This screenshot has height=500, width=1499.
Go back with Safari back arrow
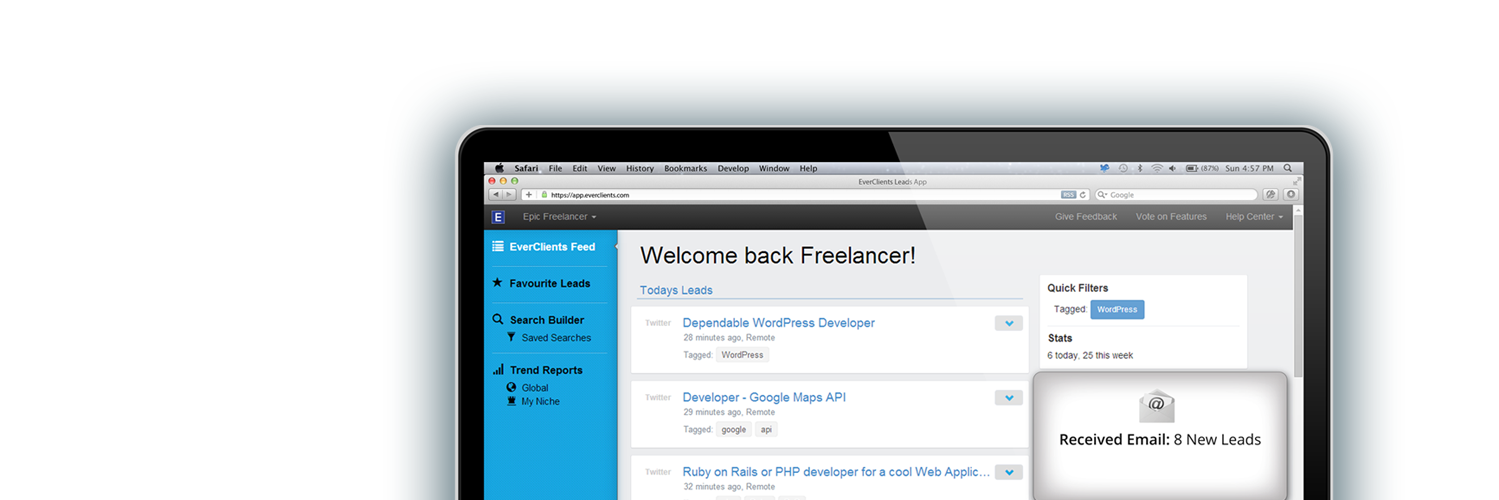pos(496,195)
